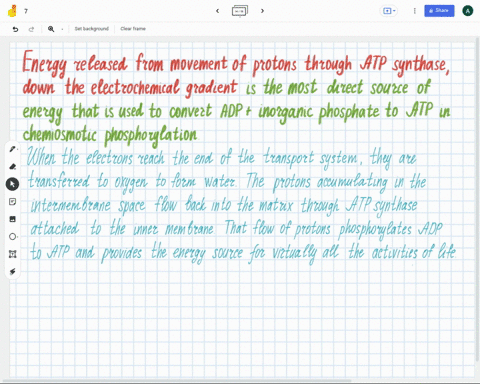Viewport: 480px width, 384px height.
Task: Click Clear frame
Action: point(133,29)
